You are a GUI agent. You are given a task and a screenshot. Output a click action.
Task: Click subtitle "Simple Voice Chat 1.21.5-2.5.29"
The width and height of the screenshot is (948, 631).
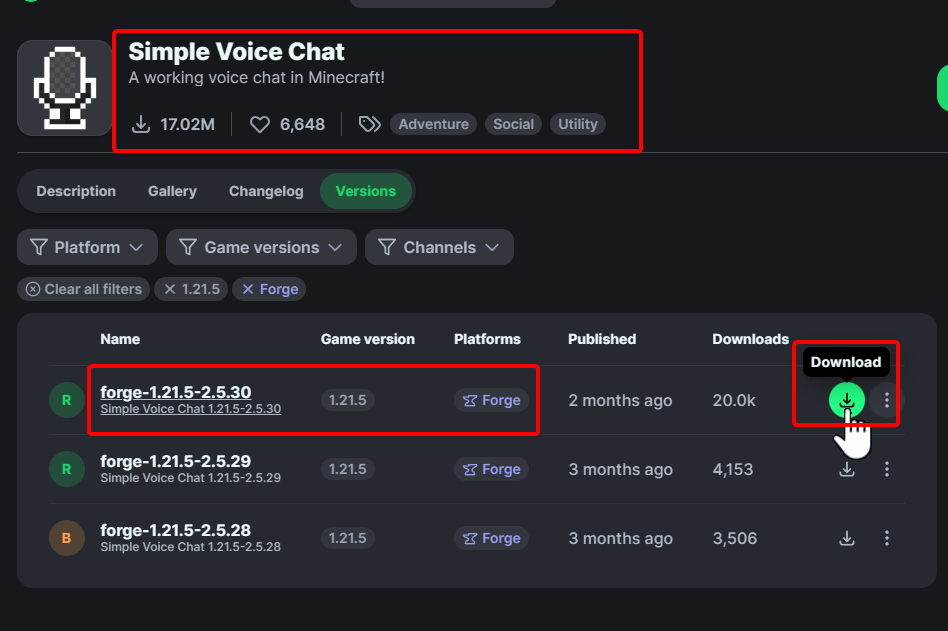click(190, 478)
